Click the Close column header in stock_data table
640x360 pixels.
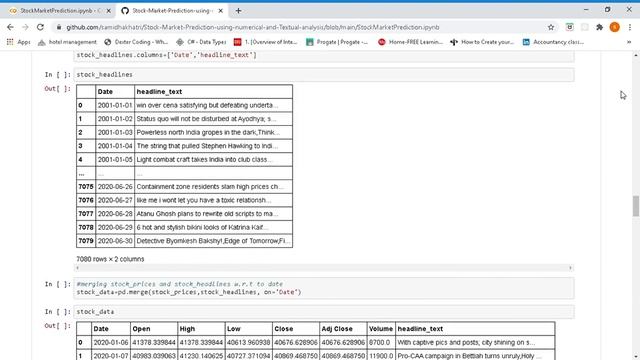tap(296, 329)
